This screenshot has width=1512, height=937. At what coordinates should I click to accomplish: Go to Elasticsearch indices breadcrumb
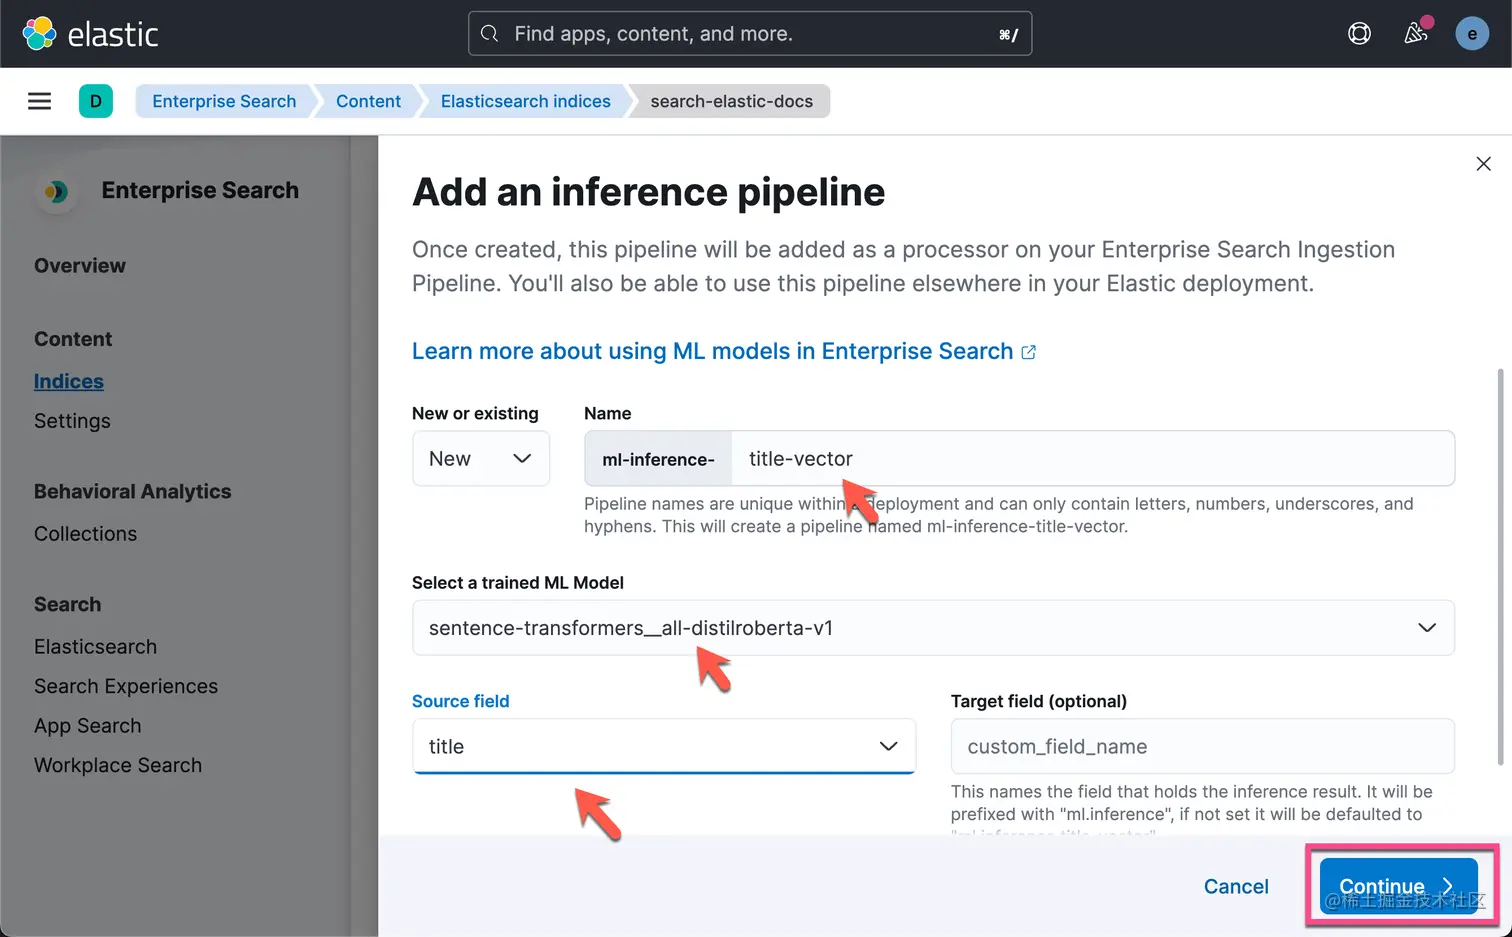pos(525,101)
